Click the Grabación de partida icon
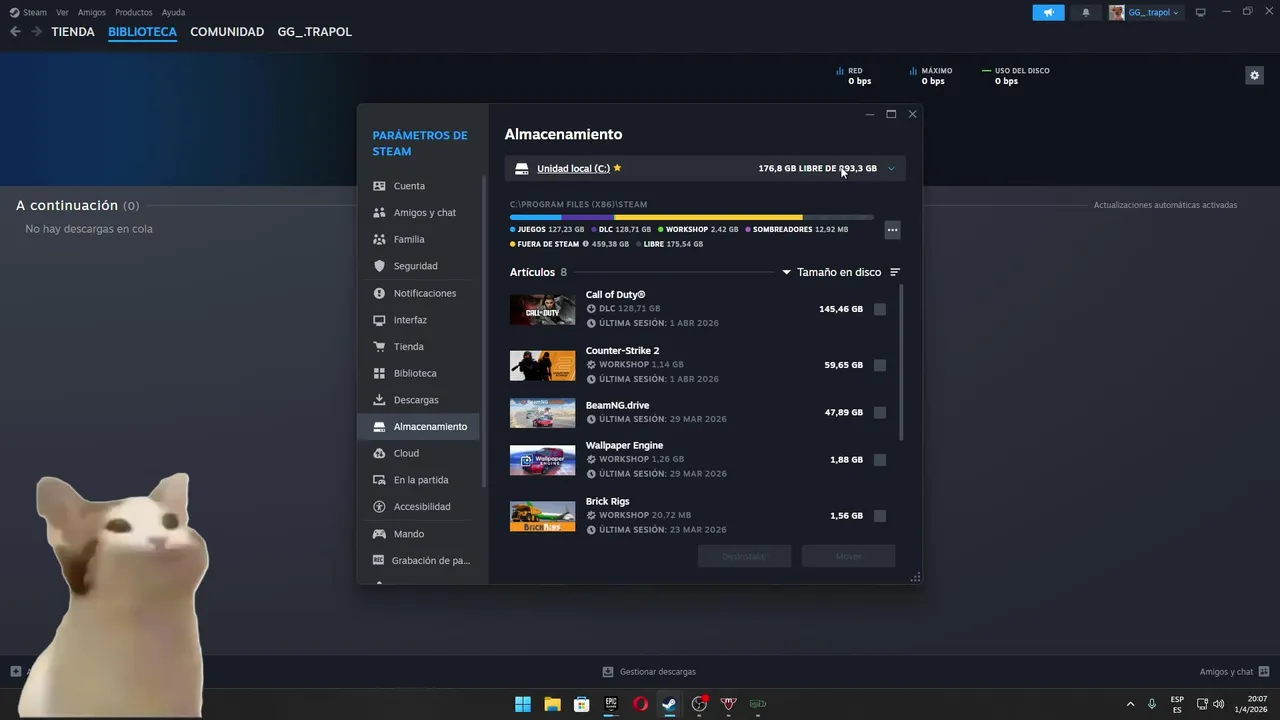The width and height of the screenshot is (1280, 720). [x=379, y=560]
